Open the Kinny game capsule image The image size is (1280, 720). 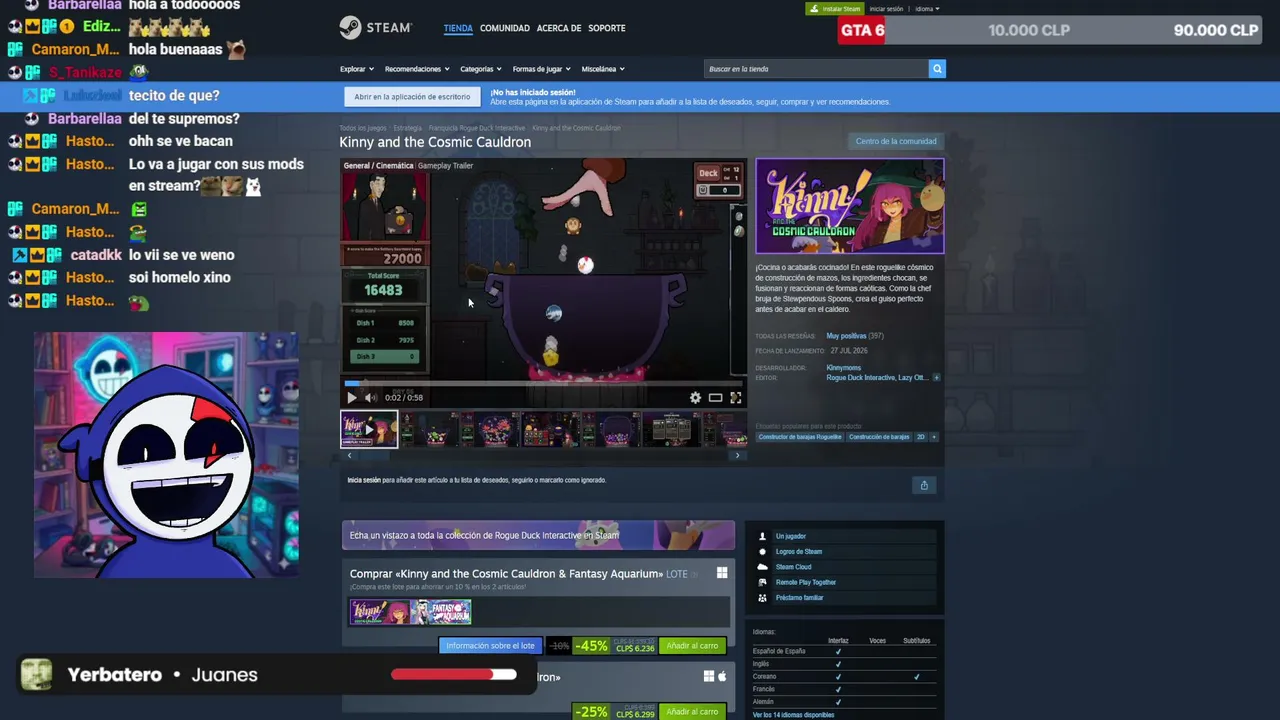850,206
